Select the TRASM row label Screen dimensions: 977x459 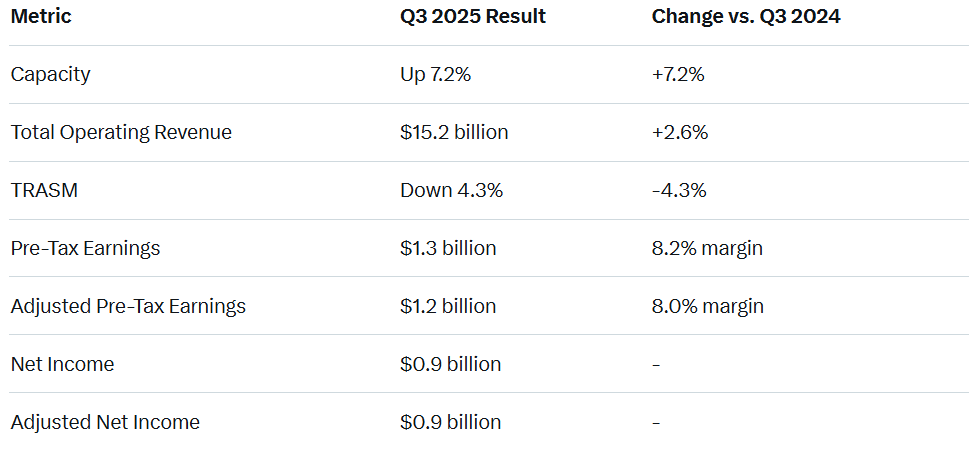(44, 190)
